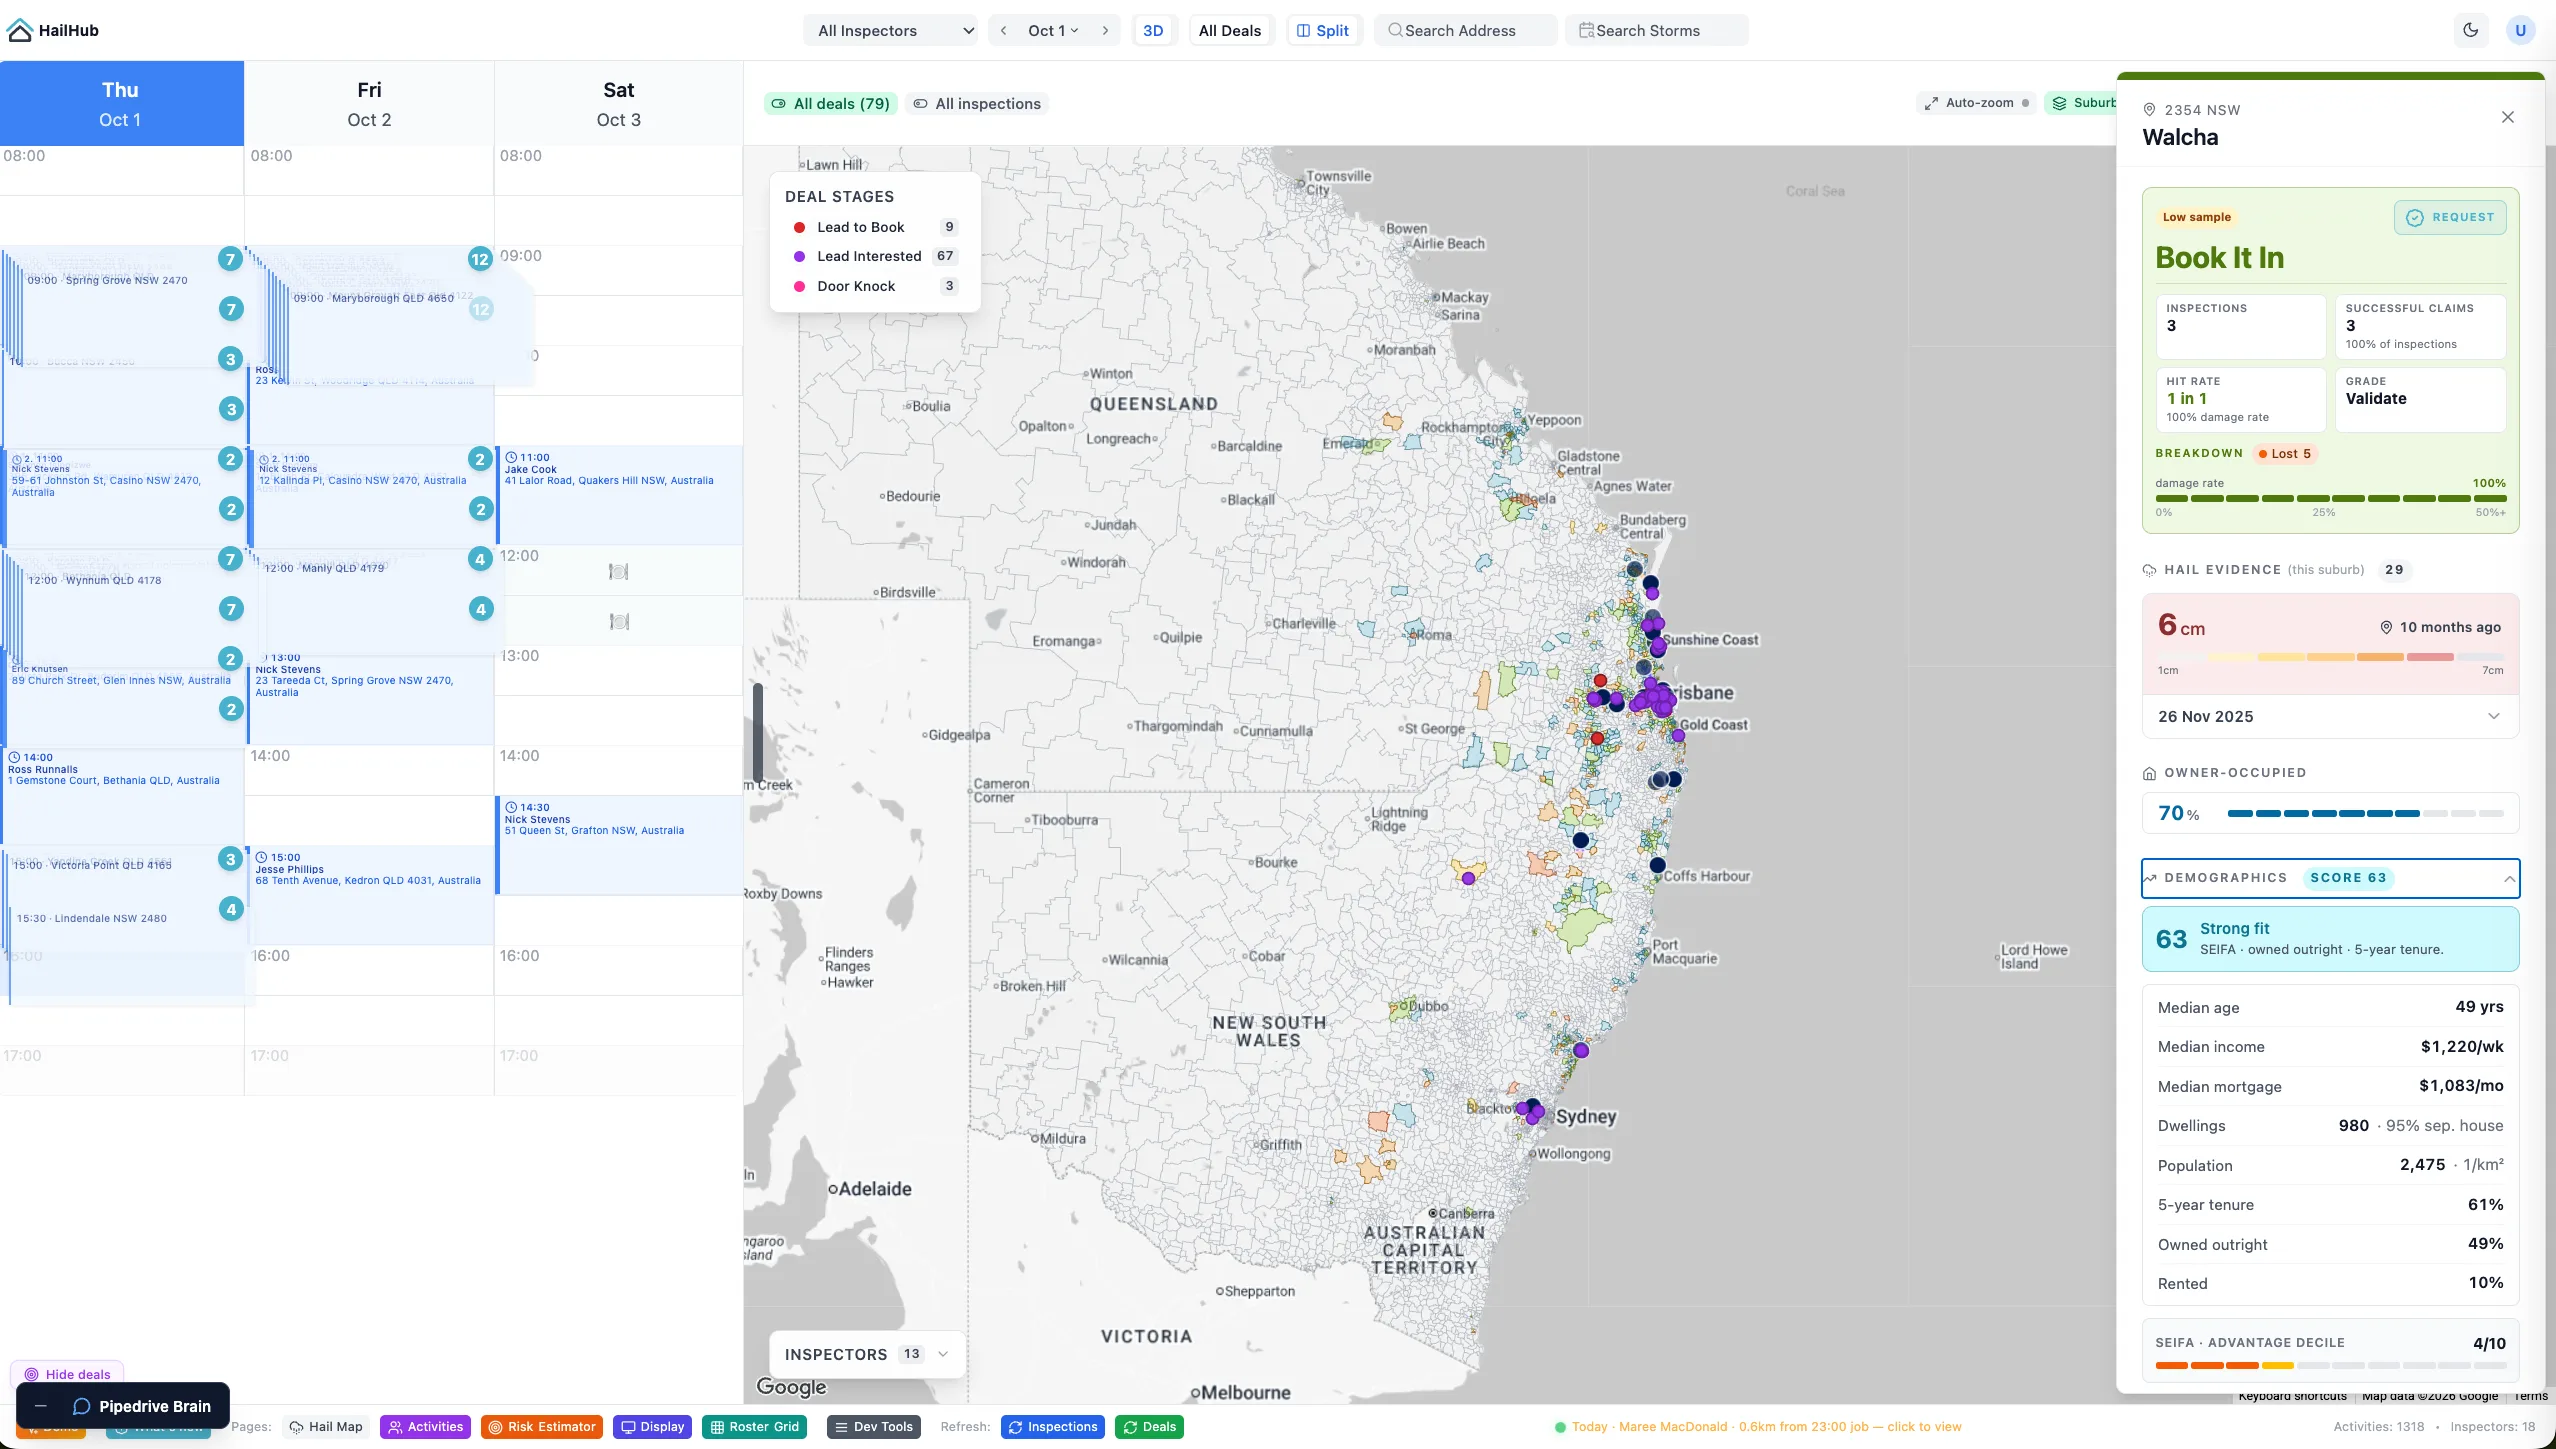
Task: Expand the Inspectors 13 panel
Action: pyautogui.click(x=867, y=1354)
